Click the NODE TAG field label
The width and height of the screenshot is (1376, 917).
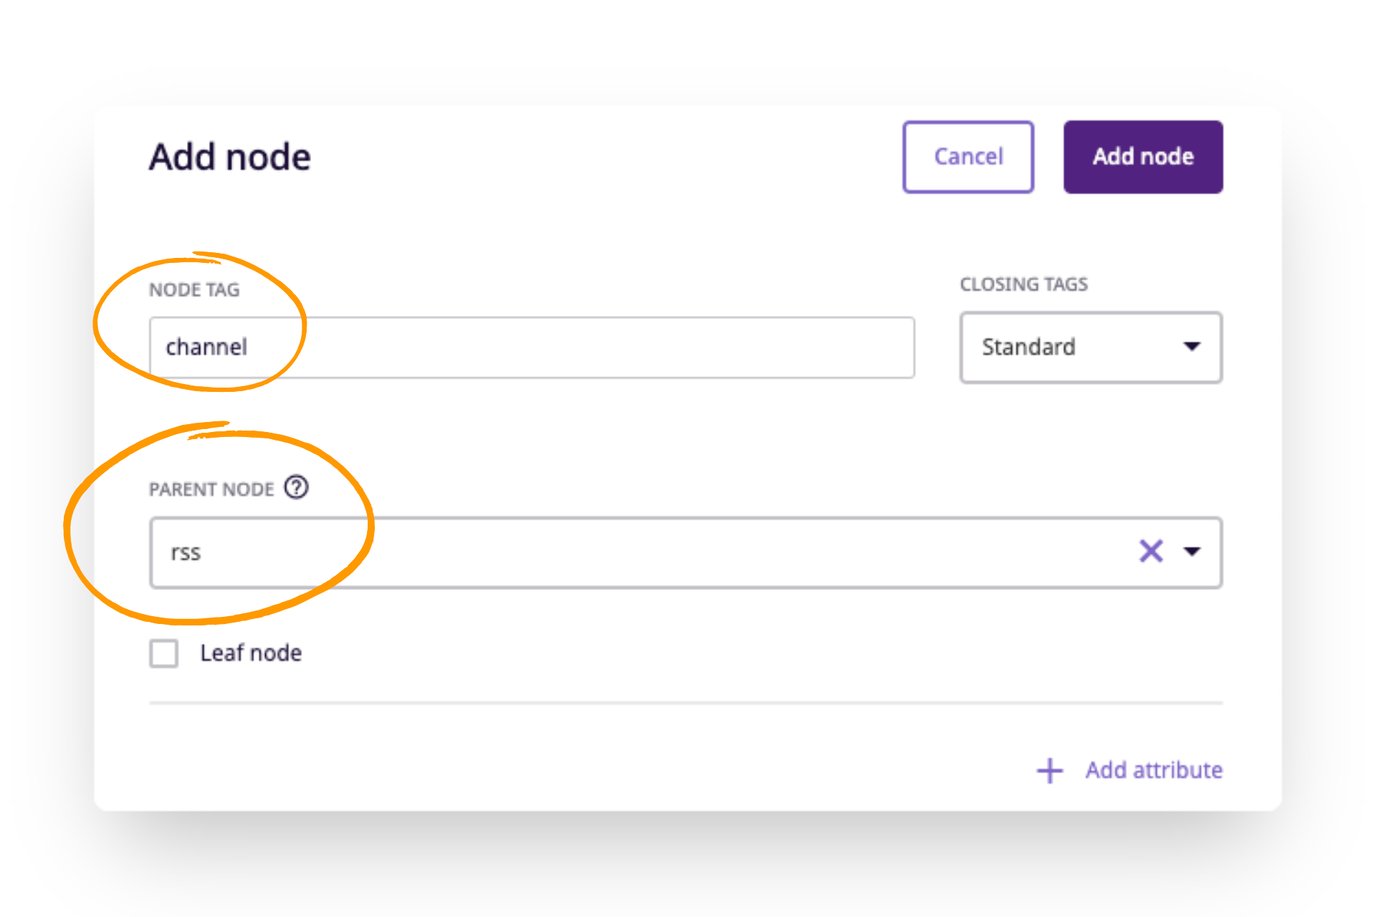[194, 290]
